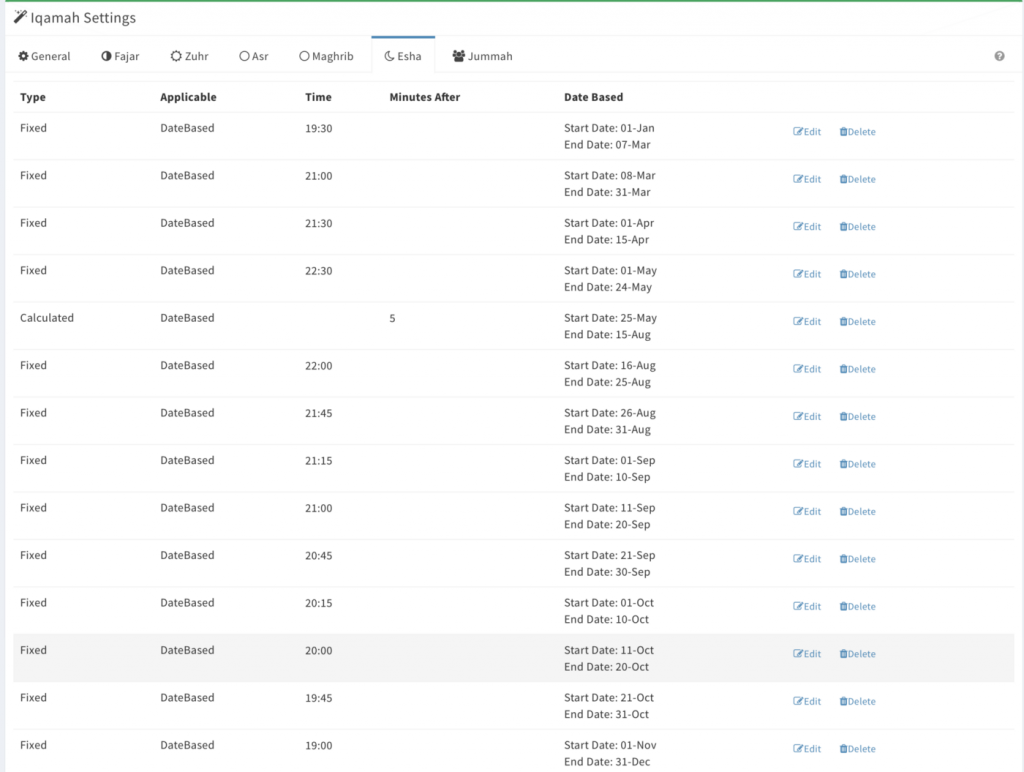Delete the 21:30 iqamah row
Image resolution: width=1024 pixels, height=772 pixels.
857,227
